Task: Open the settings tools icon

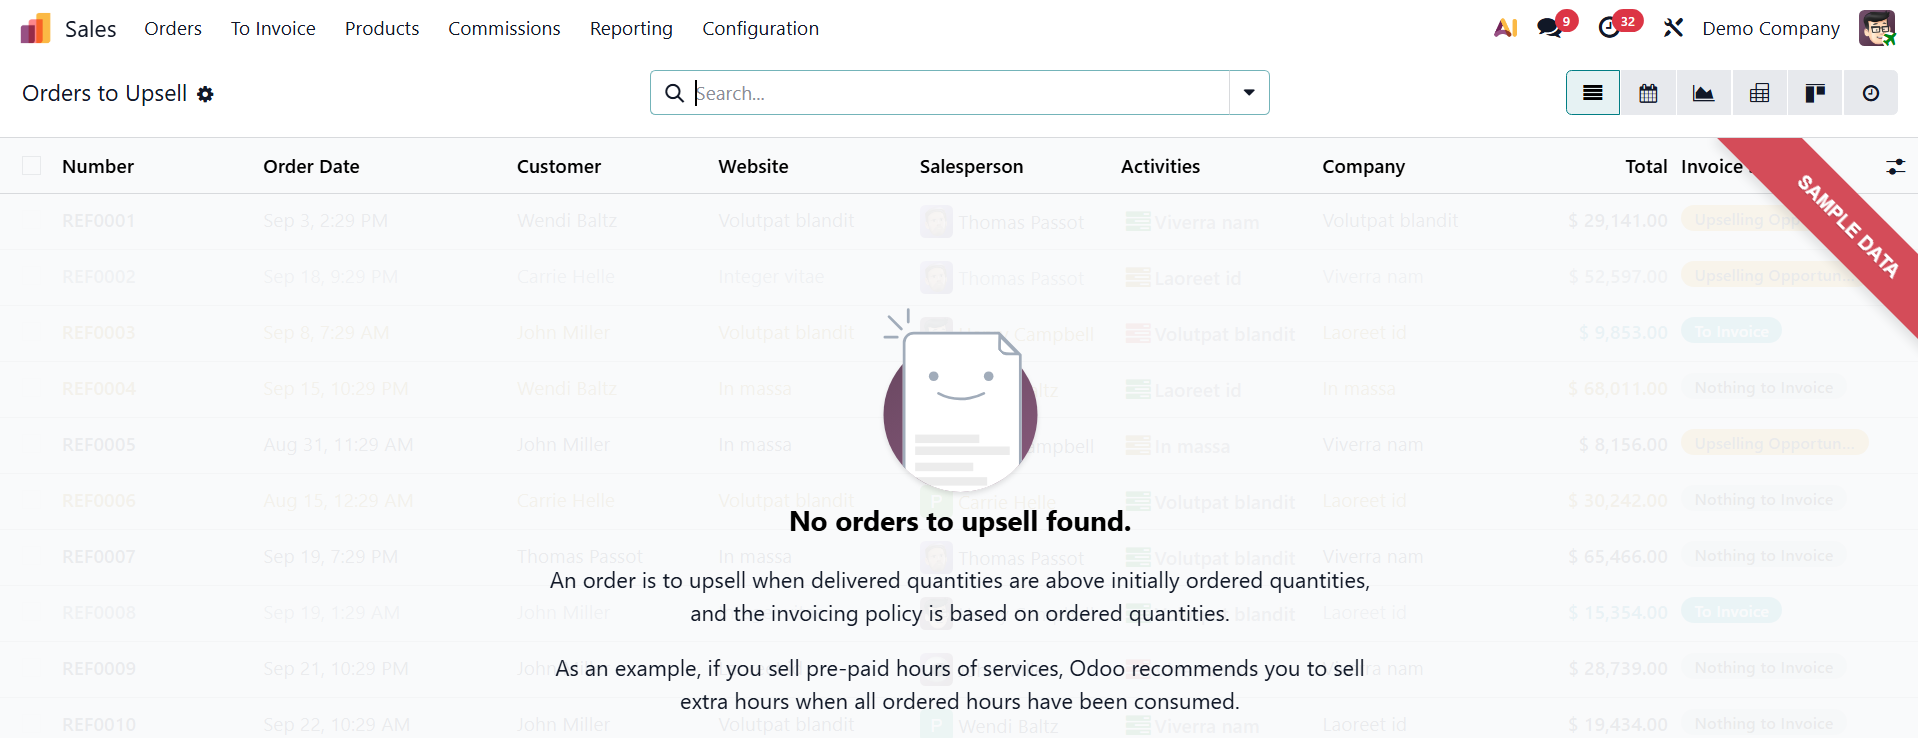Action: [1673, 28]
